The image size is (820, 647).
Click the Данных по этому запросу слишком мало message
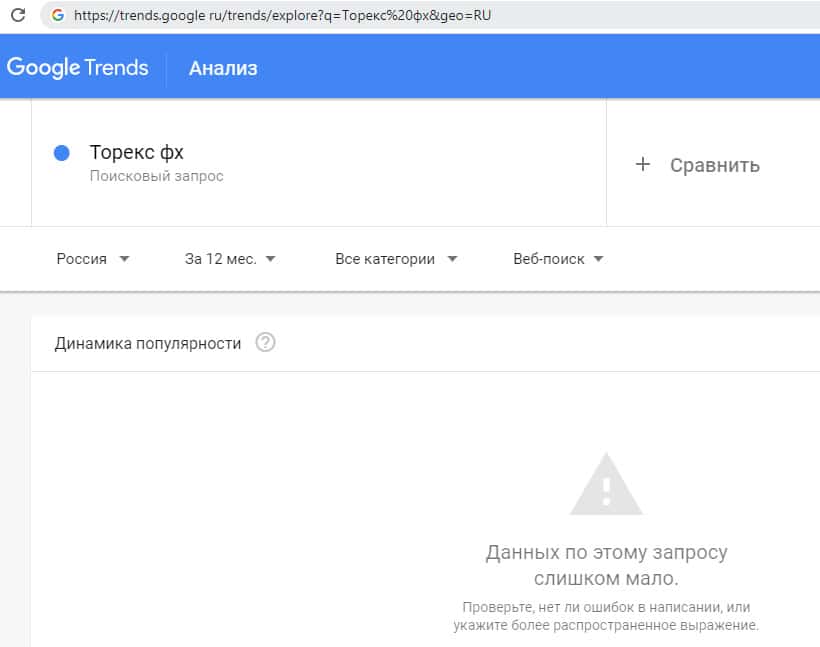[606, 565]
